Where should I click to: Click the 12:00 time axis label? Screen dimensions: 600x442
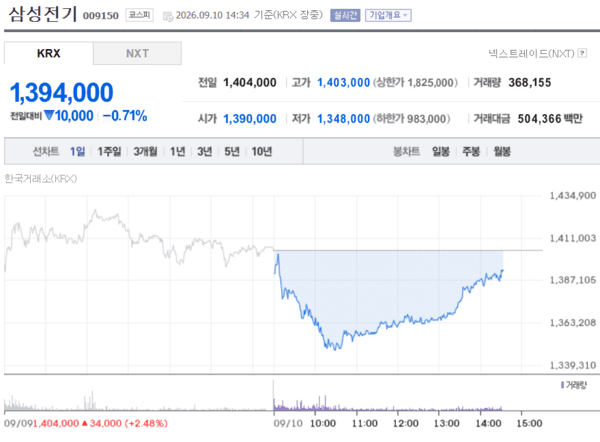coord(406,423)
